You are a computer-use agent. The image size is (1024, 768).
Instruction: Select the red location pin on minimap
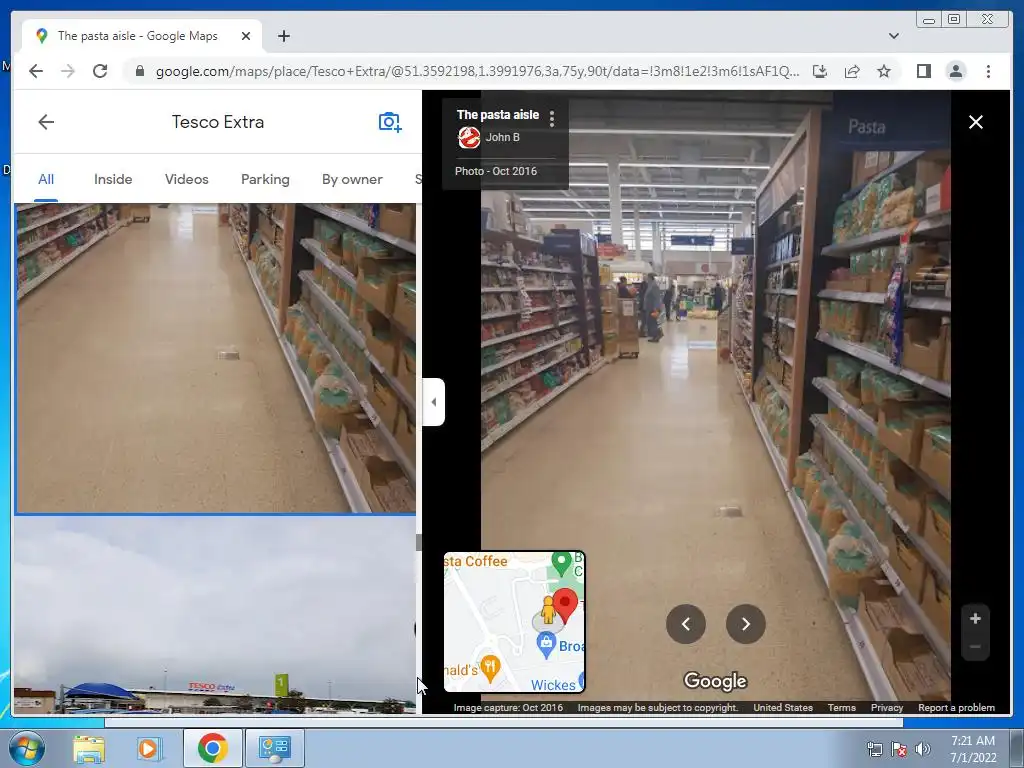coord(566,605)
